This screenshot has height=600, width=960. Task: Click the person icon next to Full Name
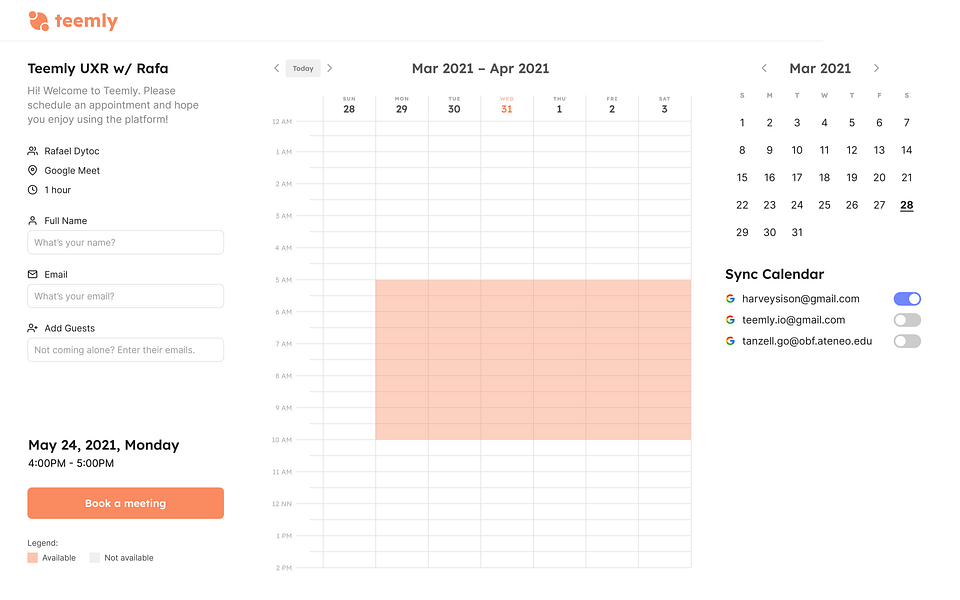tap(32, 220)
